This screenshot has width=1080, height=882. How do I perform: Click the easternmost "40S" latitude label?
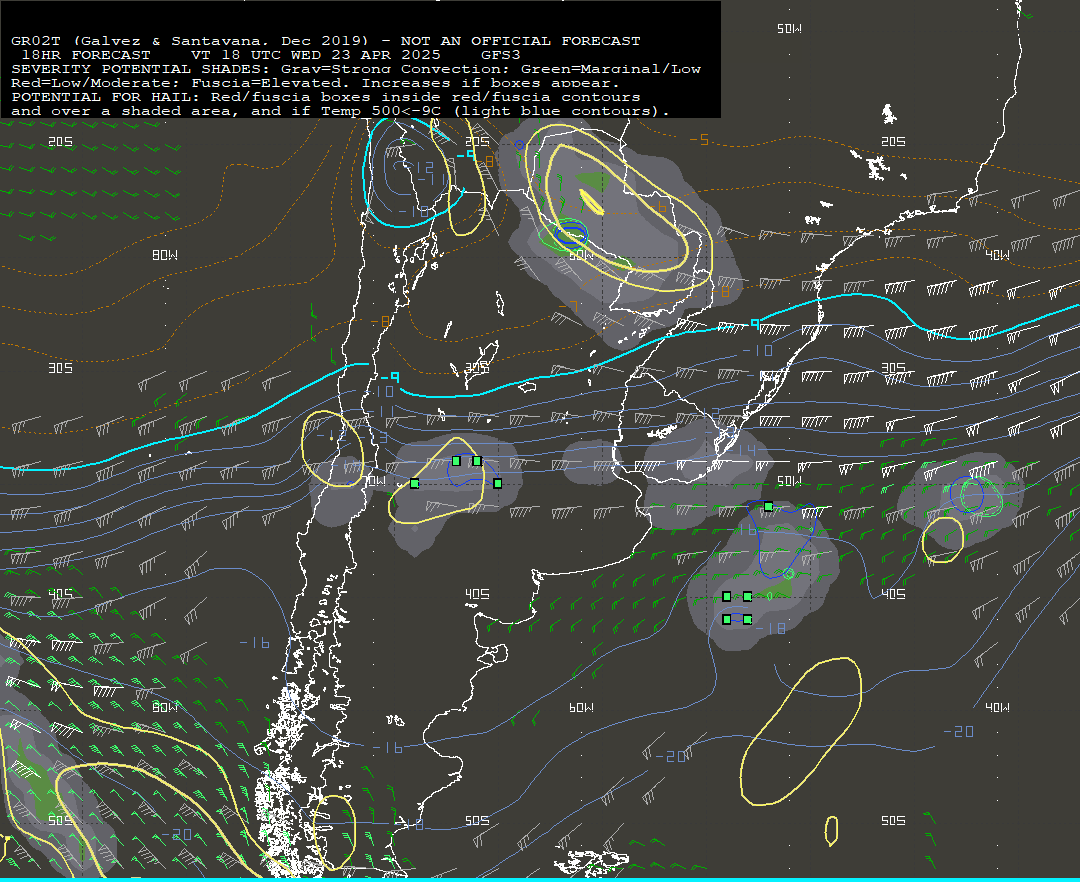[x=893, y=594]
